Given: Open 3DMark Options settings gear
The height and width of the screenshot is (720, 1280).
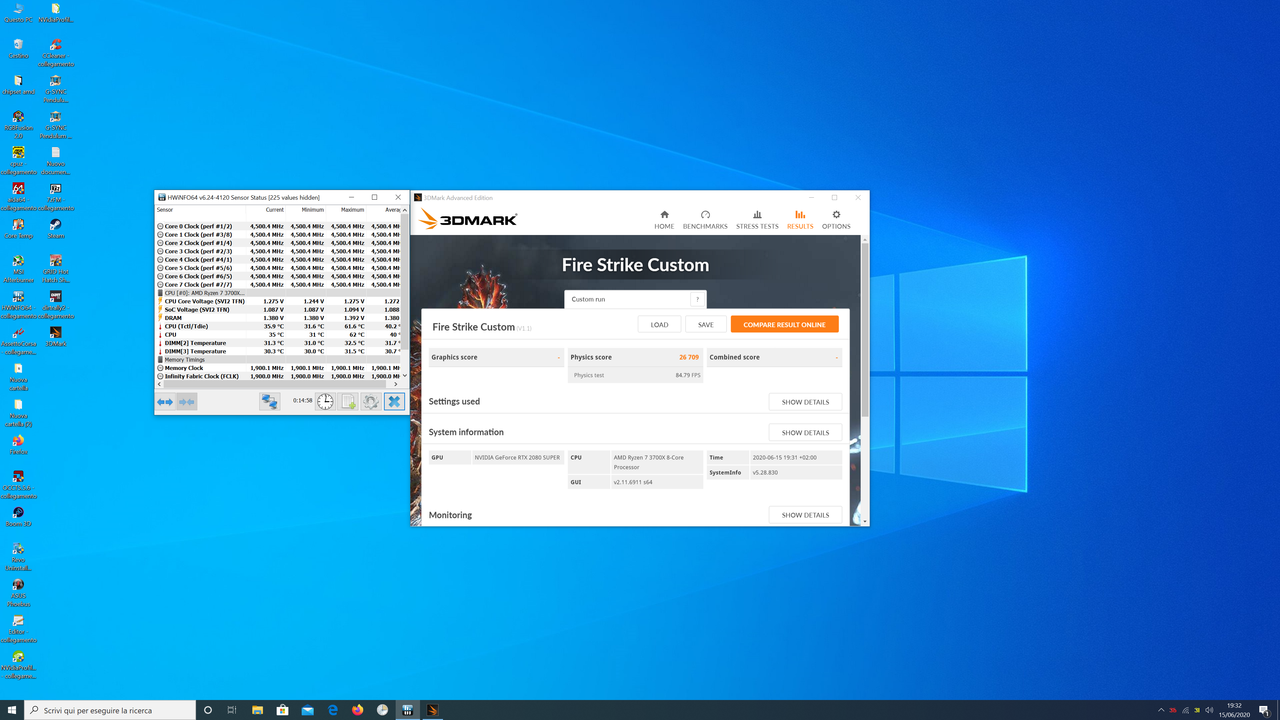Looking at the screenshot, I should tap(836, 218).
